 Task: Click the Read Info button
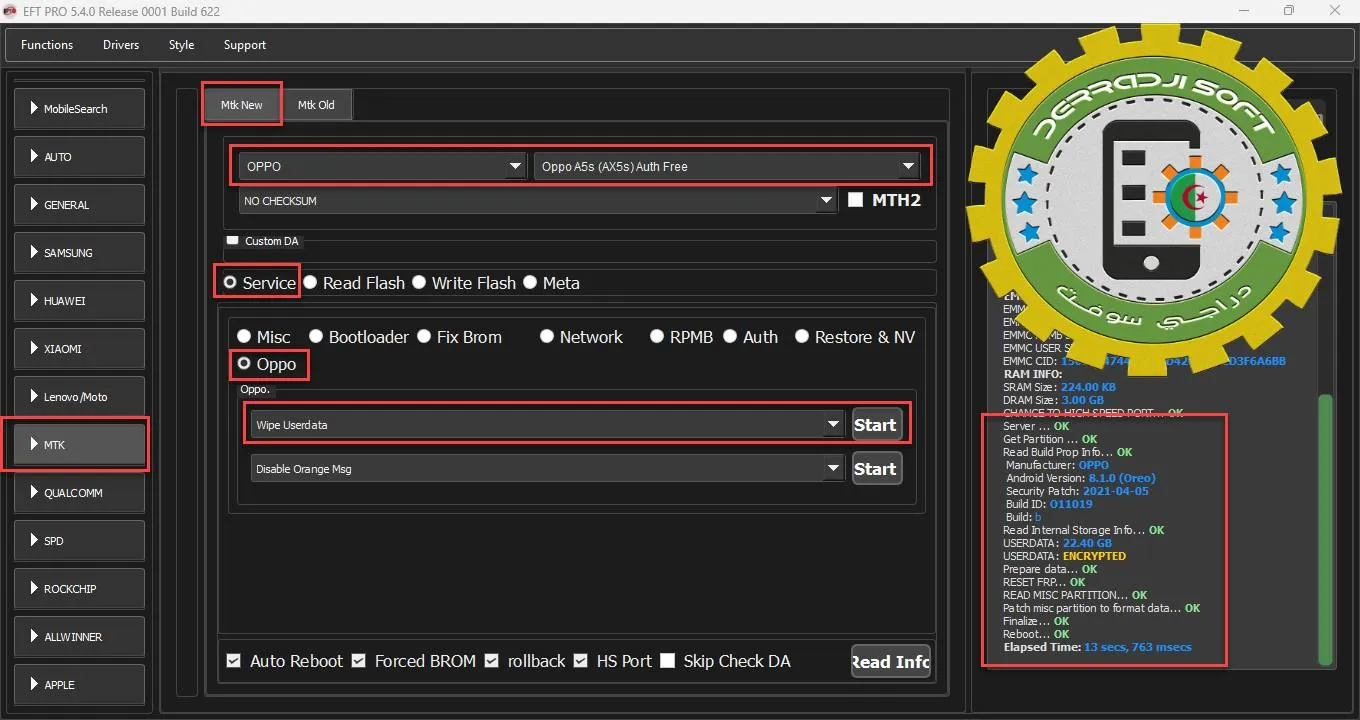pyautogui.click(x=890, y=661)
